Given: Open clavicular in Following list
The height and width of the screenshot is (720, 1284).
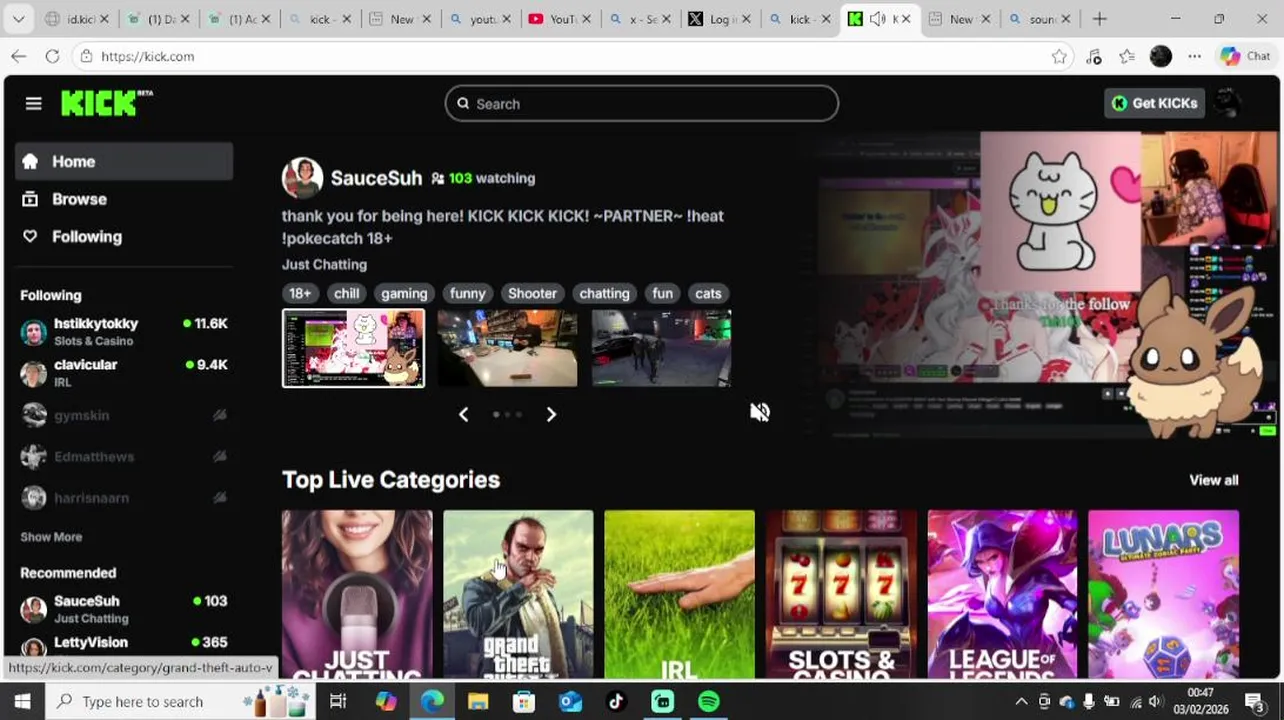Looking at the screenshot, I should click(124, 373).
